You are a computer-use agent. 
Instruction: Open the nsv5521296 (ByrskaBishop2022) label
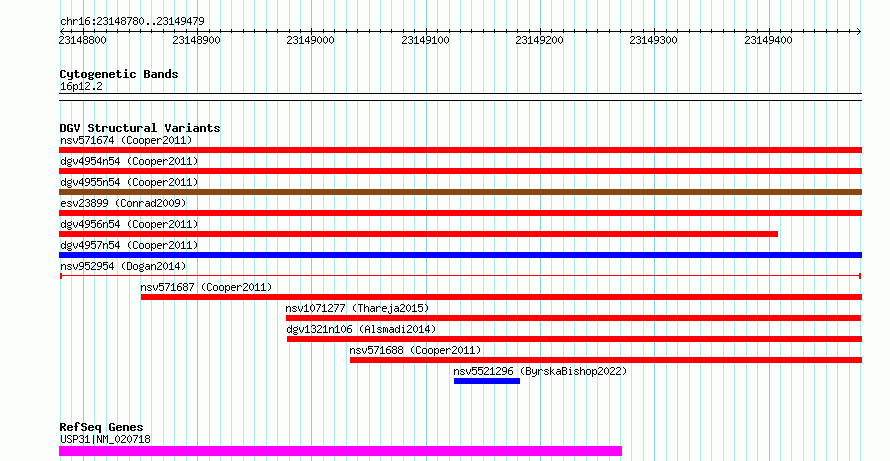540,371
